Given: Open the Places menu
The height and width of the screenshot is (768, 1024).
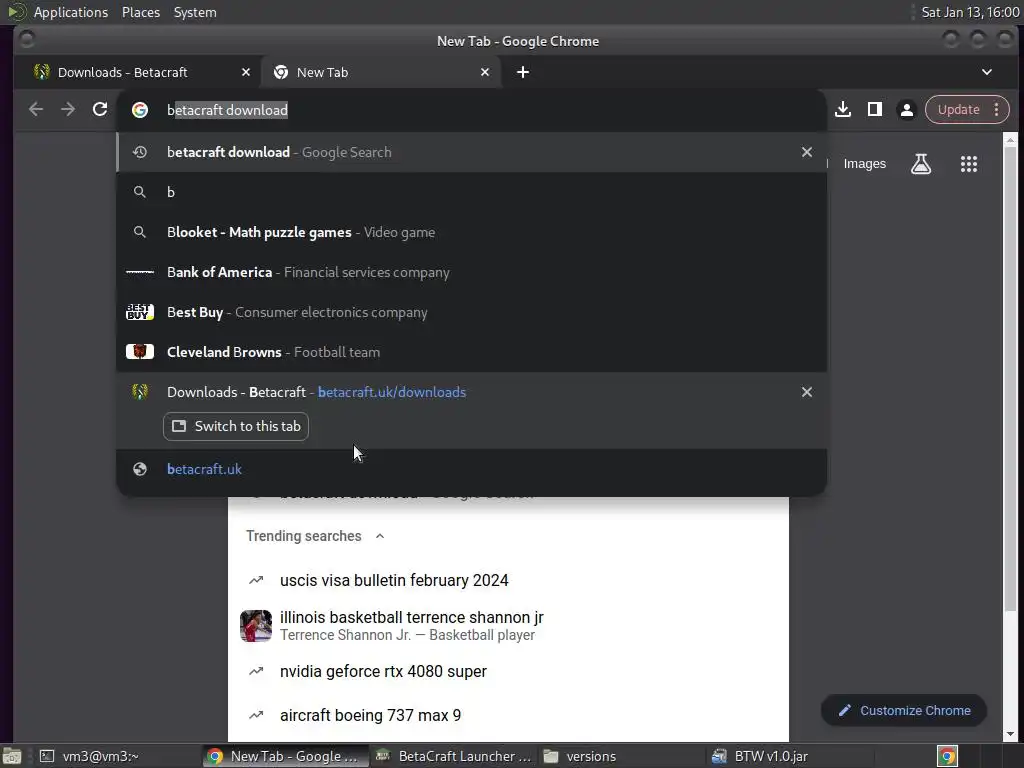Looking at the screenshot, I should 141,12.
